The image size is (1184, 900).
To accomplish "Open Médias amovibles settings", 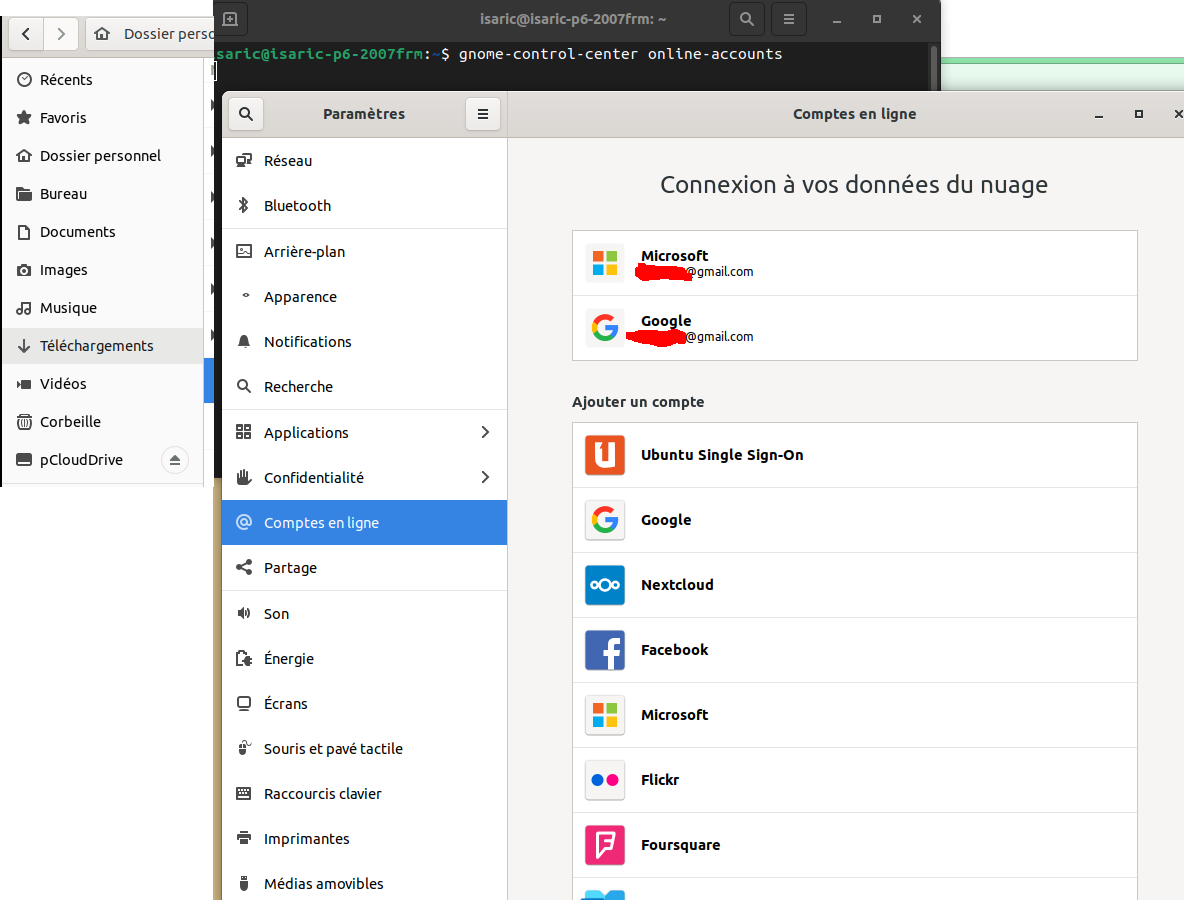I will (364, 883).
